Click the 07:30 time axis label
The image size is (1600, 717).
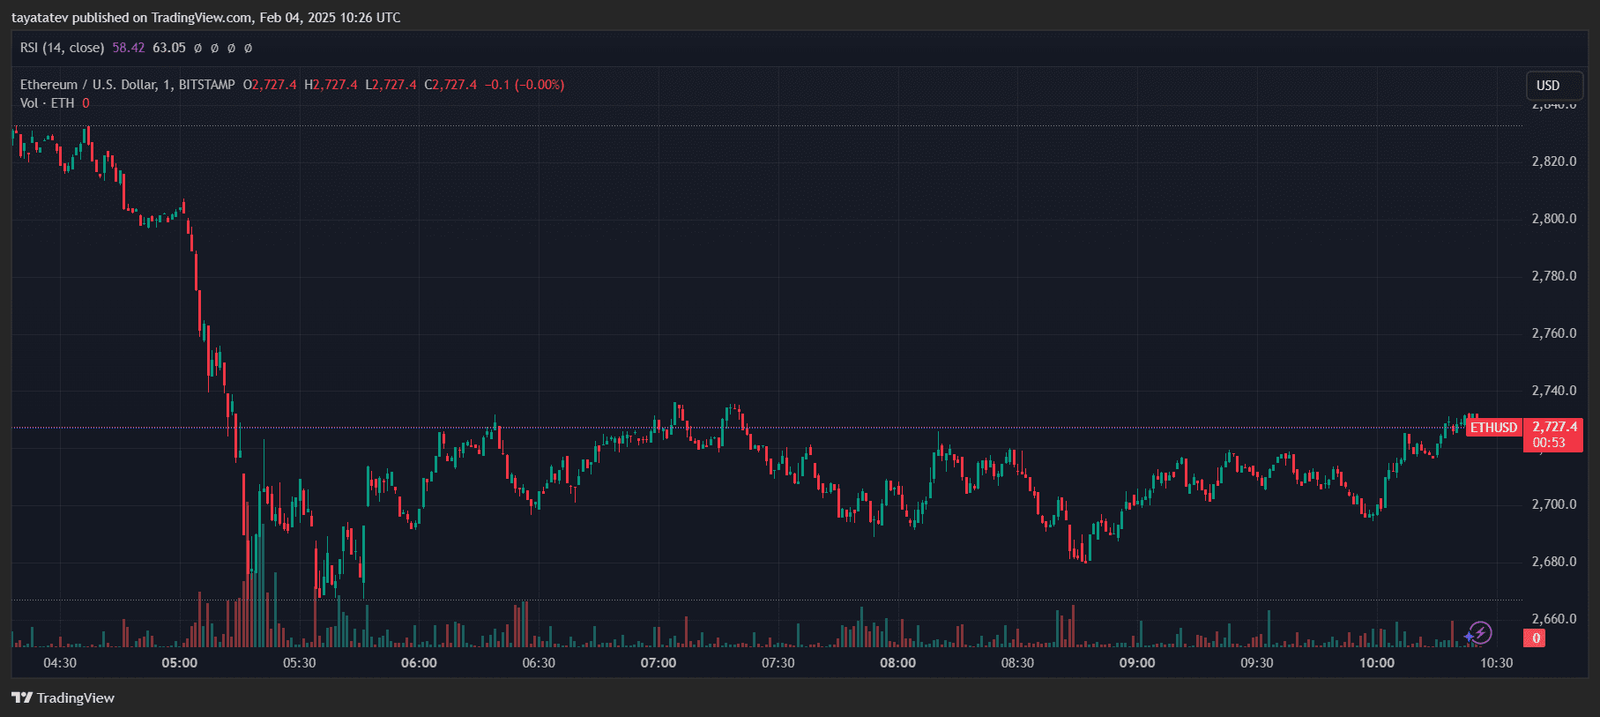(778, 663)
